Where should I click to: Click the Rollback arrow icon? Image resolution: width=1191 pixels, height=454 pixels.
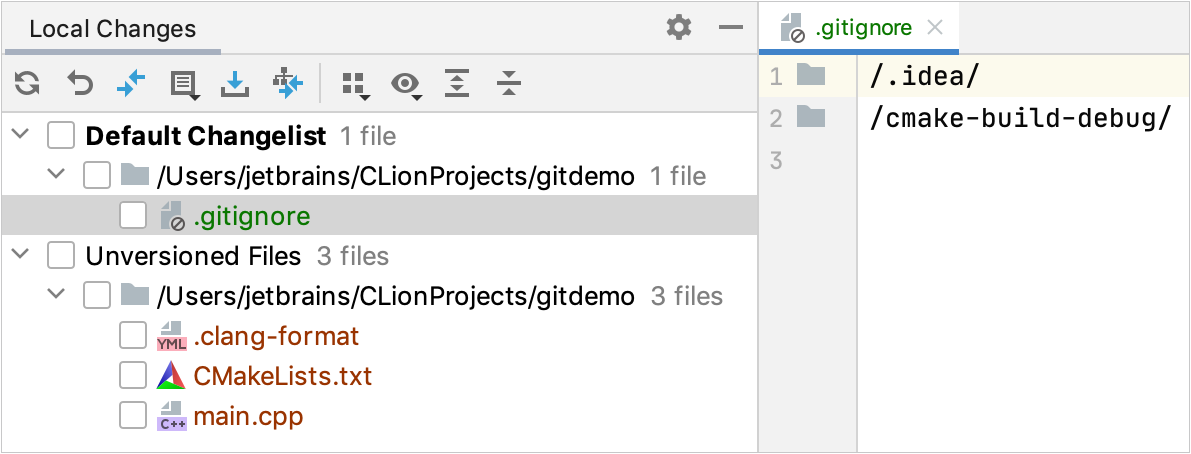(x=79, y=85)
